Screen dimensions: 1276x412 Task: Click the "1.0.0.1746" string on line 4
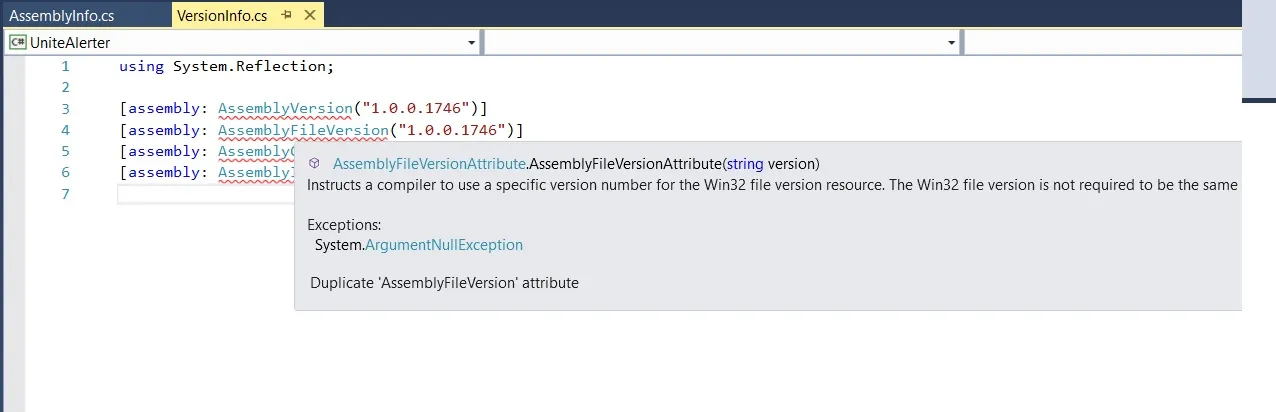[451, 130]
